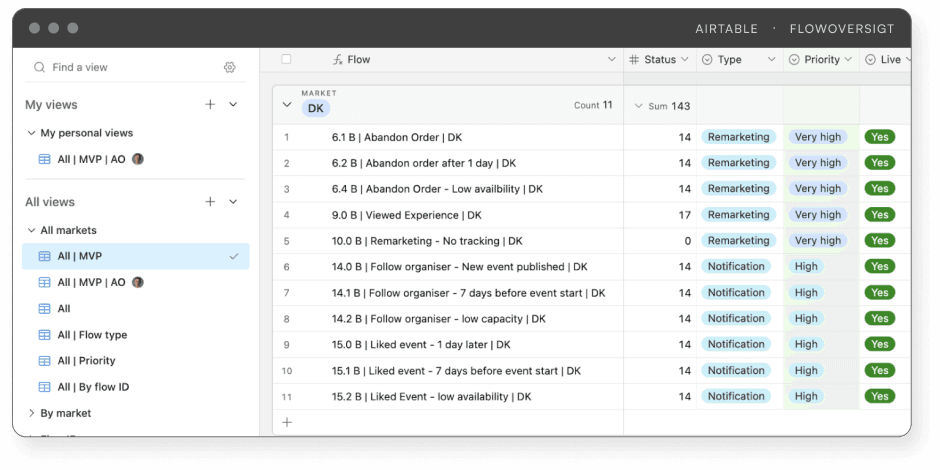The width and height of the screenshot is (940, 470).
Task: Click Notification tag on 14.0 B row
Action: 736,266
